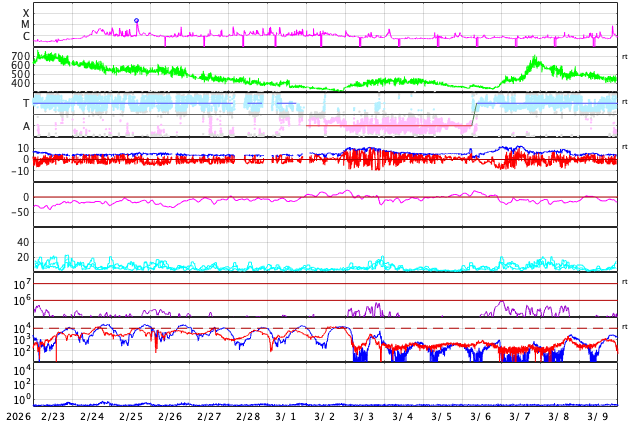Viewport: 634px width, 424px height.
Task: Click the blue circle flare marker
Action: point(137,20)
